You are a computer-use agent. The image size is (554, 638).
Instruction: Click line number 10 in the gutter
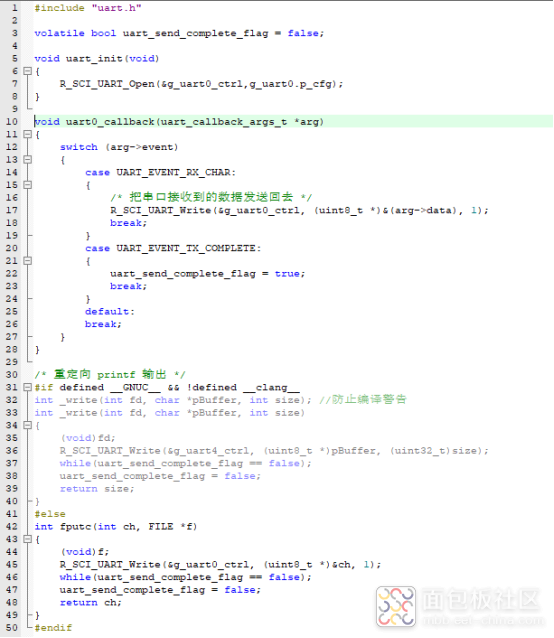[x=12, y=122]
